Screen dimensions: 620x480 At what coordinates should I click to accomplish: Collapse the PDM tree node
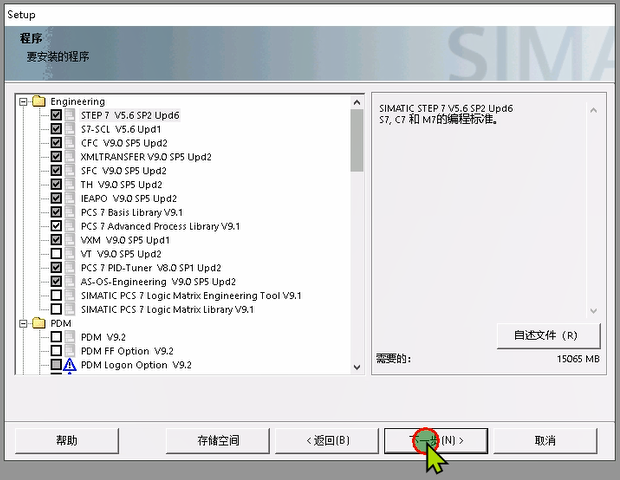click(x=23, y=323)
